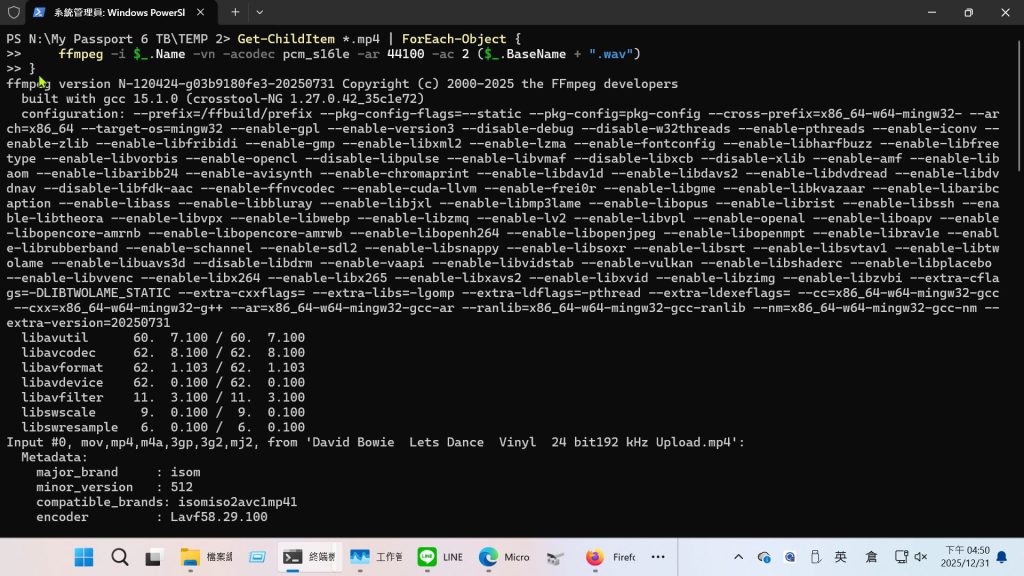Open Task Manager from taskbar
This screenshot has height=576, width=1024.
pyautogui.click(x=374, y=557)
